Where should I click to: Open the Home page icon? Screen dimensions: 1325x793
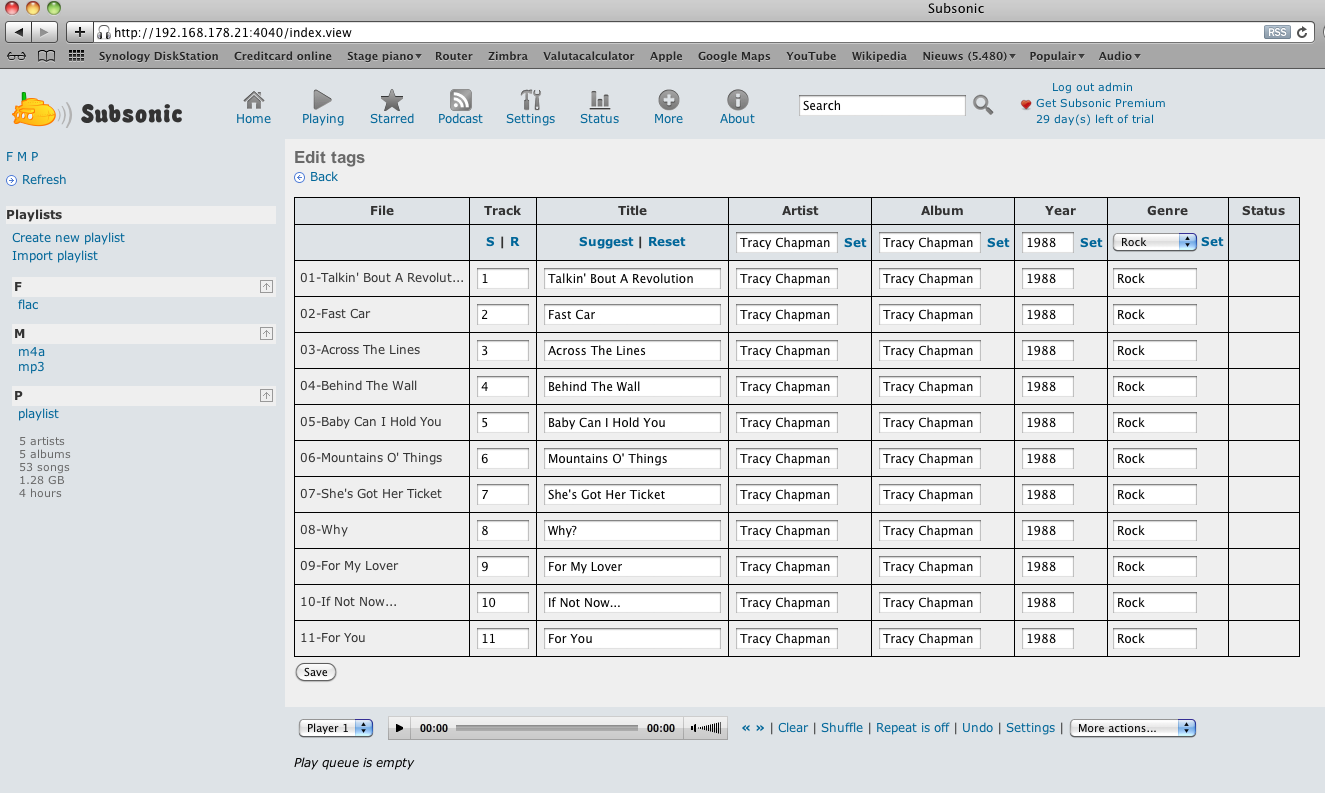(254, 99)
